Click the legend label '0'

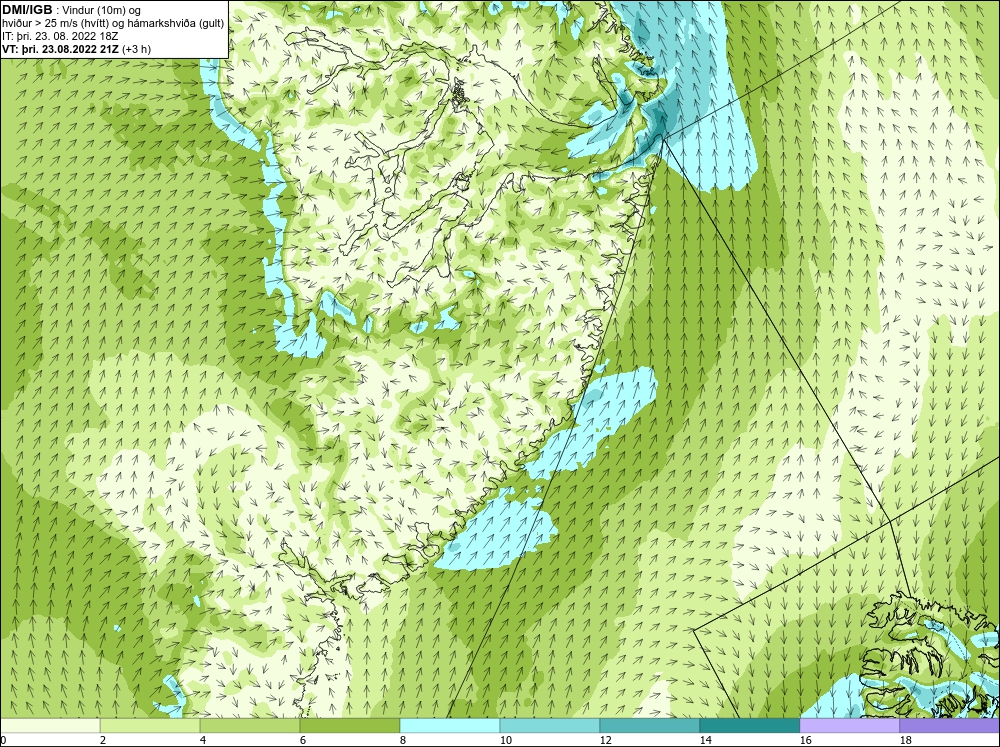3,740
